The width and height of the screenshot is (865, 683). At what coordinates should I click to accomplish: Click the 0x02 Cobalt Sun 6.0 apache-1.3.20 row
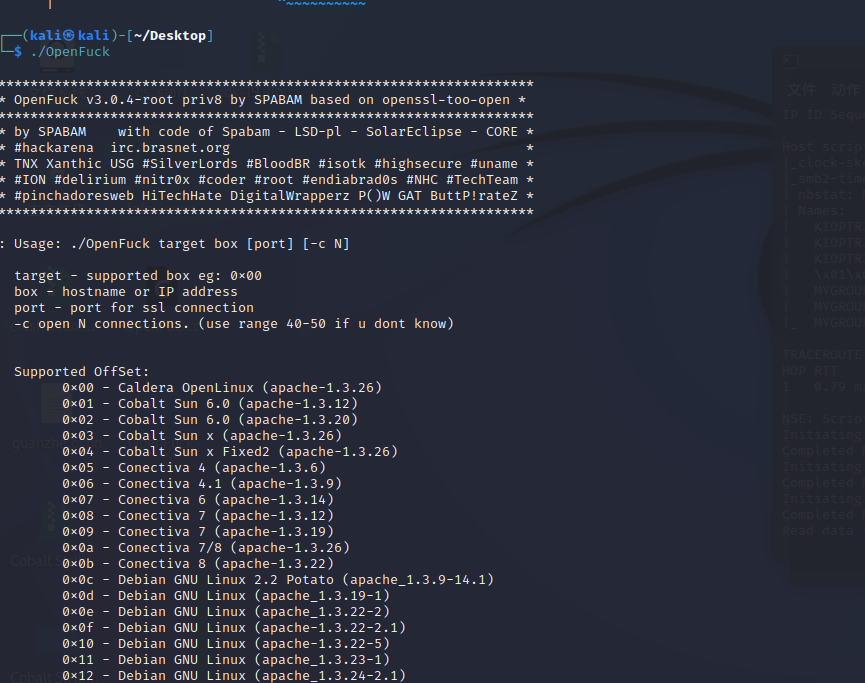click(210, 420)
